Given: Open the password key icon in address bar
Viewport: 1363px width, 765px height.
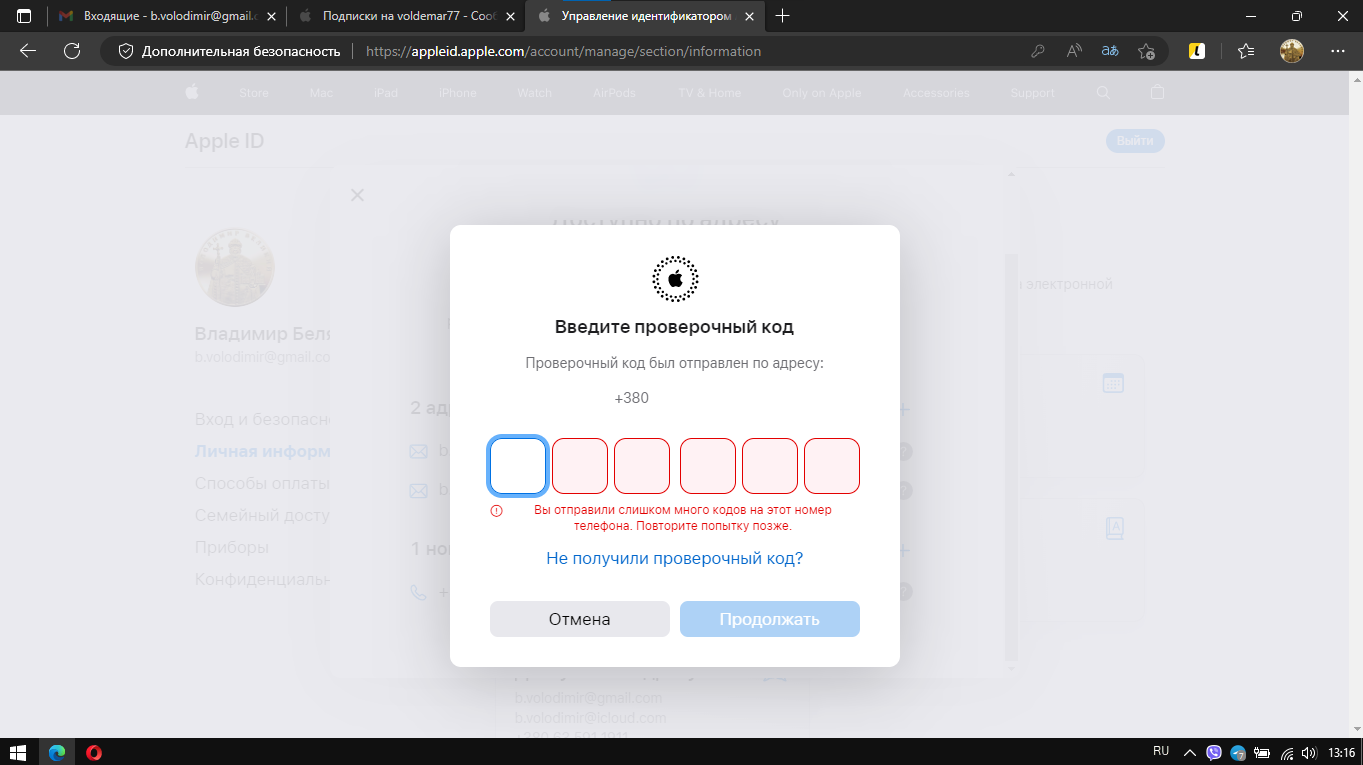Looking at the screenshot, I should coord(1038,51).
